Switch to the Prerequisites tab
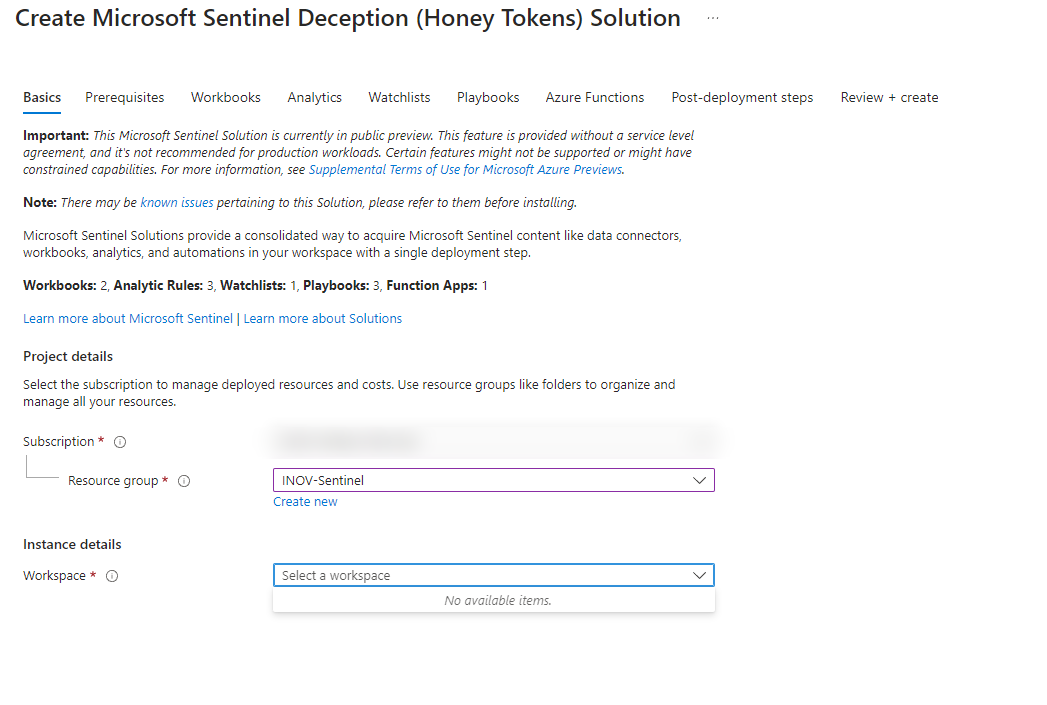Image resolution: width=1047 pixels, height=705 pixels. [124, 97]
